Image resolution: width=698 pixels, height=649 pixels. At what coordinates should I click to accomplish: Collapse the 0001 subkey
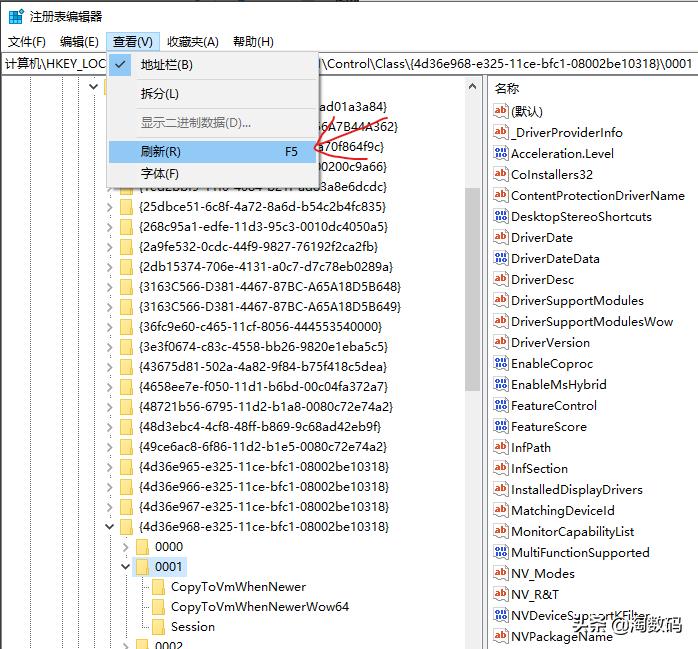pos(126,567)
